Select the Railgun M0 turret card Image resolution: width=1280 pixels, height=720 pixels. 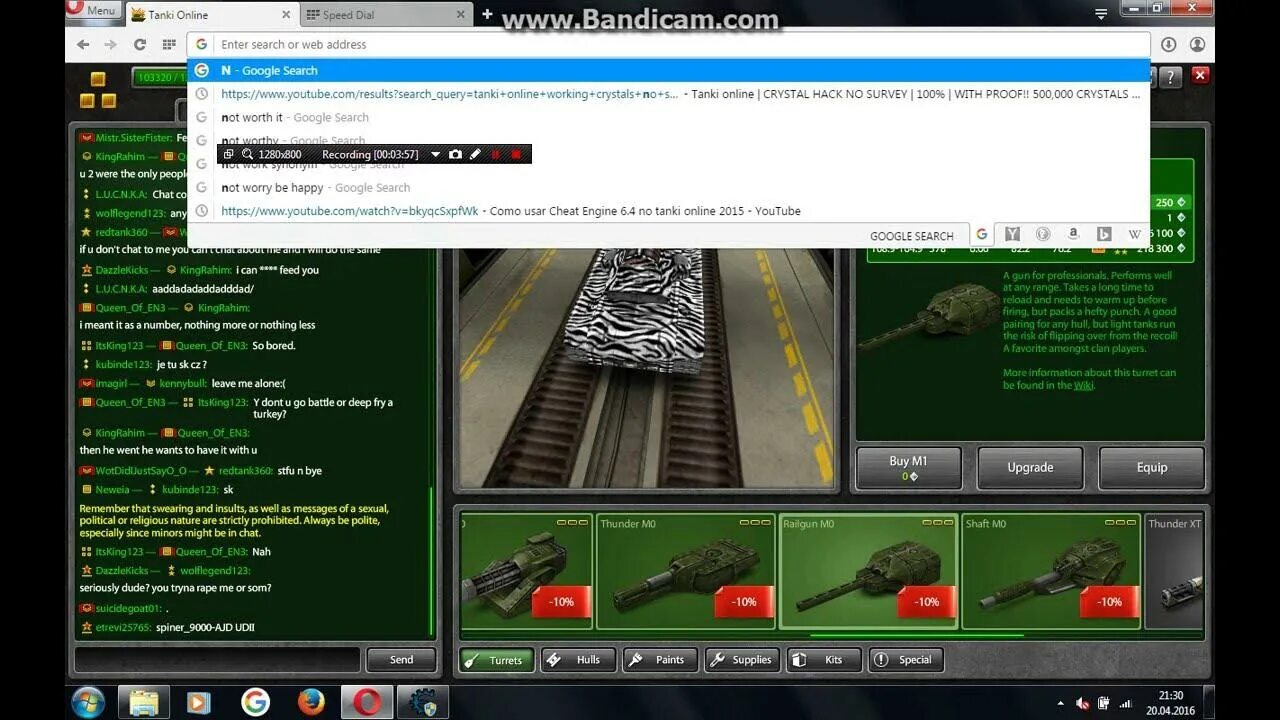tap(868, 571)
